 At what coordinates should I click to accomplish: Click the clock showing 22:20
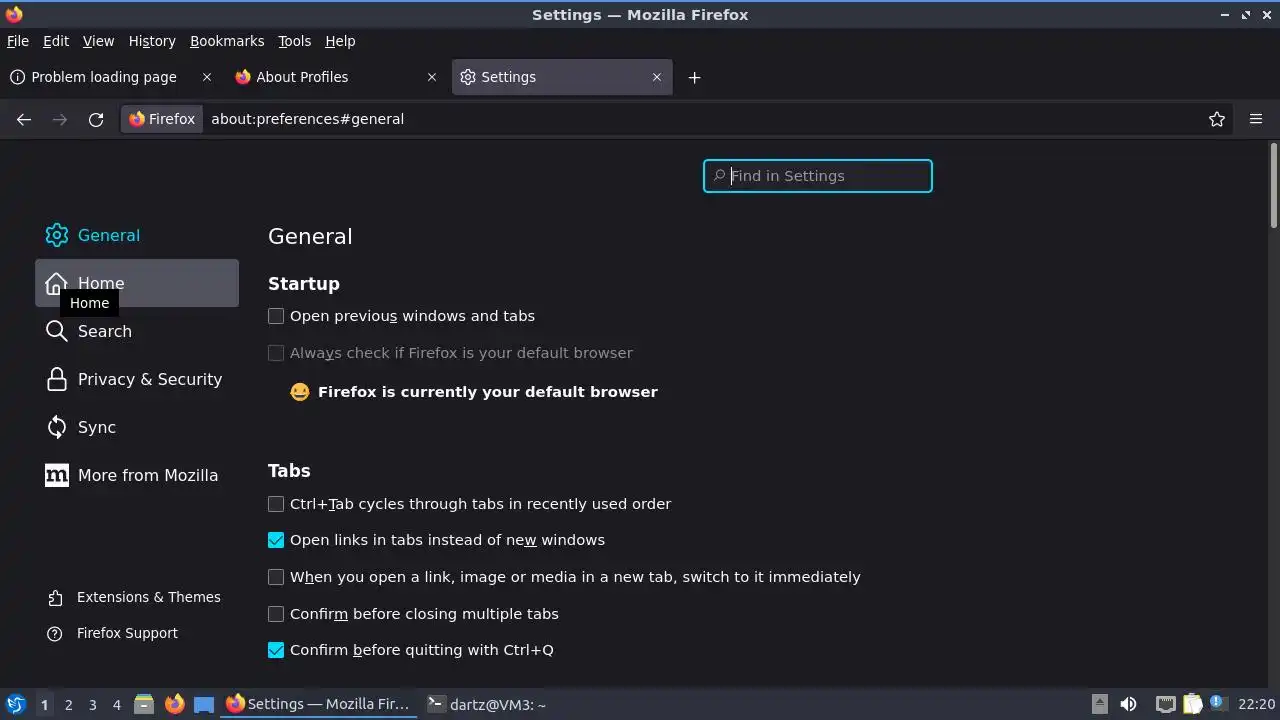(1256, 704)
